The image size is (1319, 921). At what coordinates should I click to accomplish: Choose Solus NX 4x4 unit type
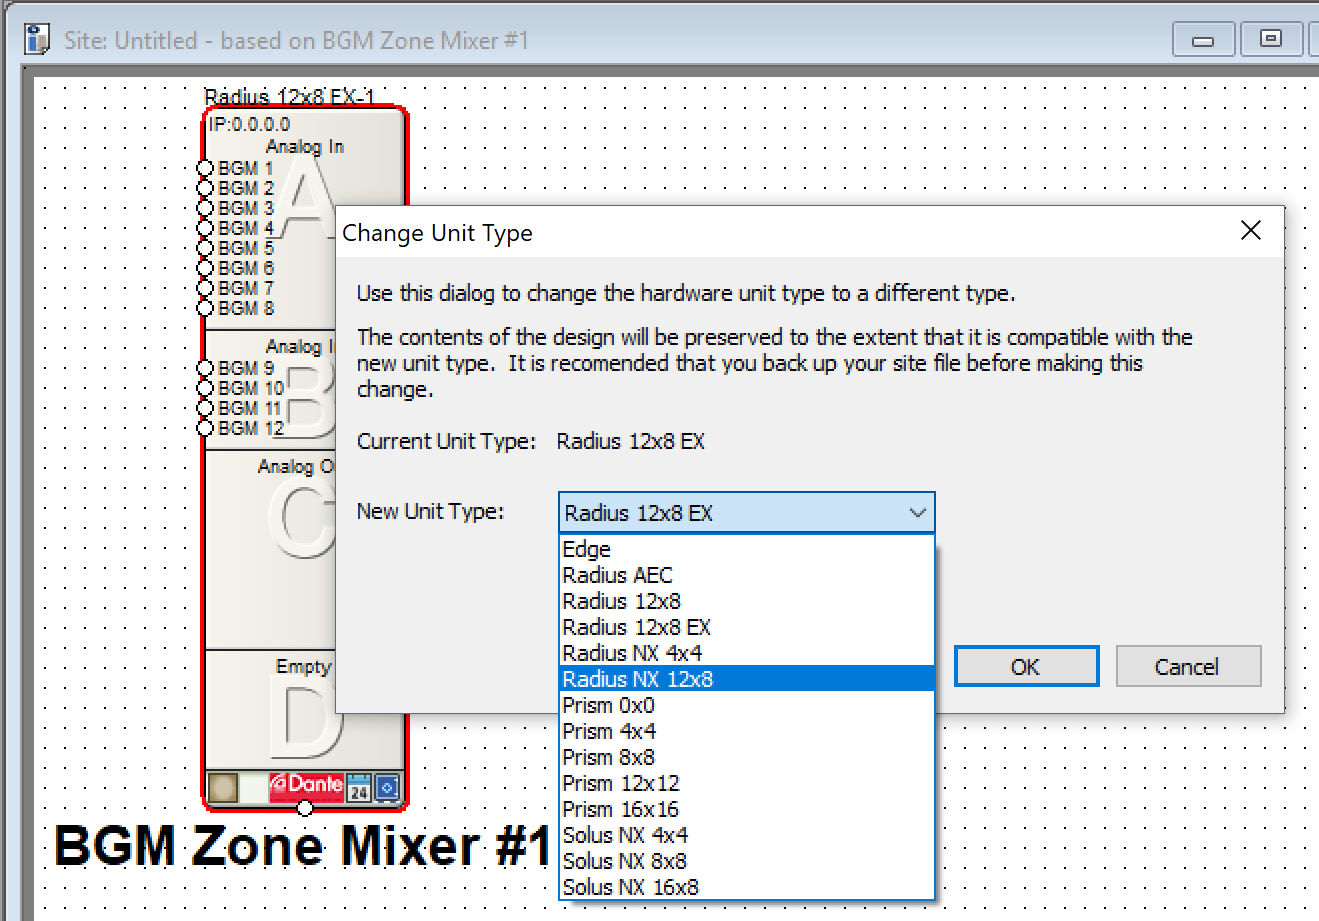[x=746, y=835]
